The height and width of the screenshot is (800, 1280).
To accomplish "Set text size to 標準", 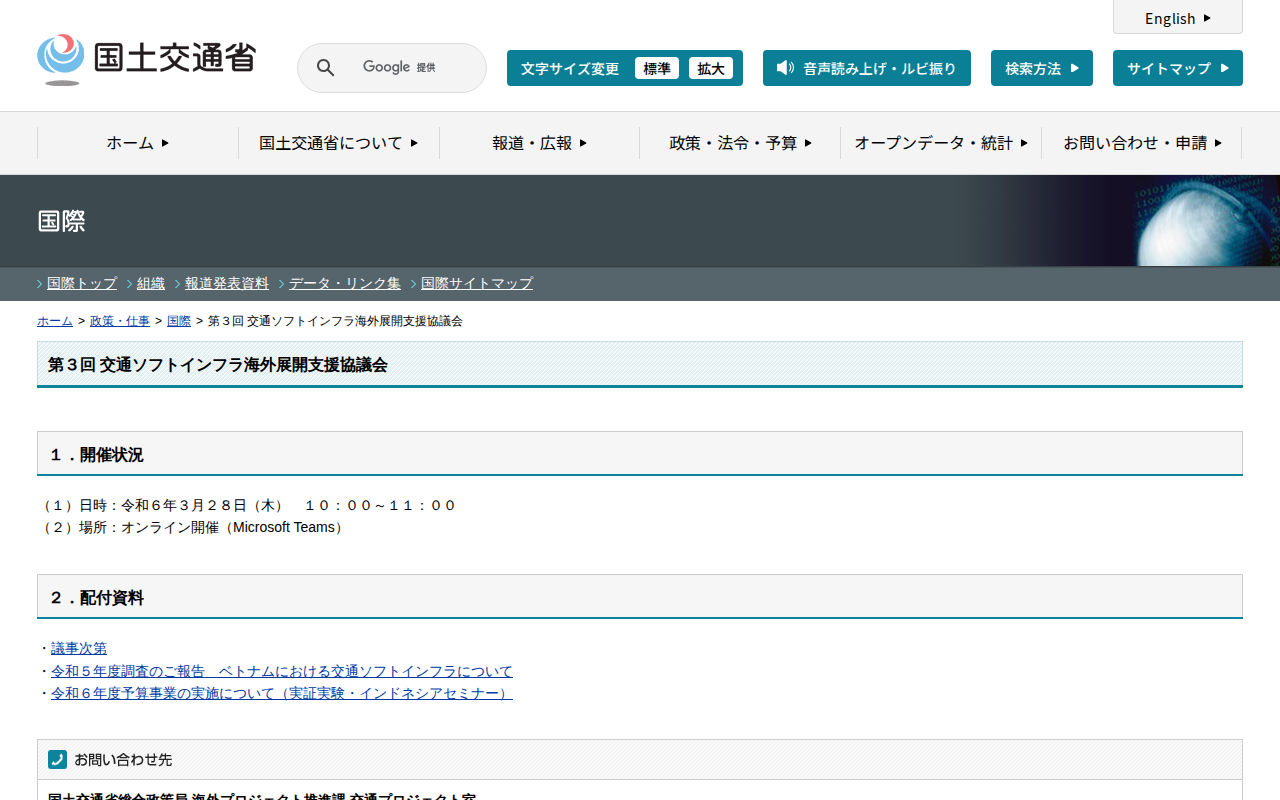I will tap(657, 68).
